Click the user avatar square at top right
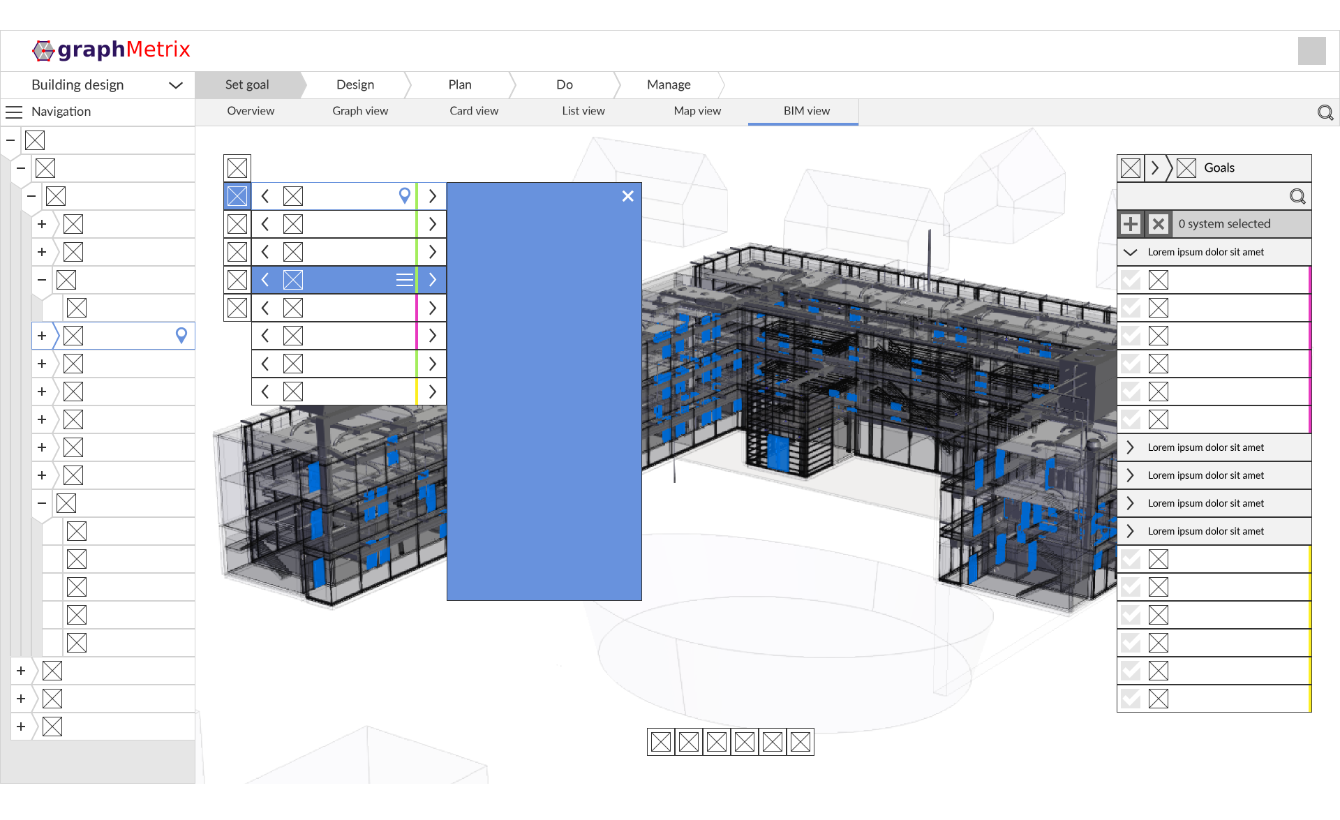 click(1311, 51)
